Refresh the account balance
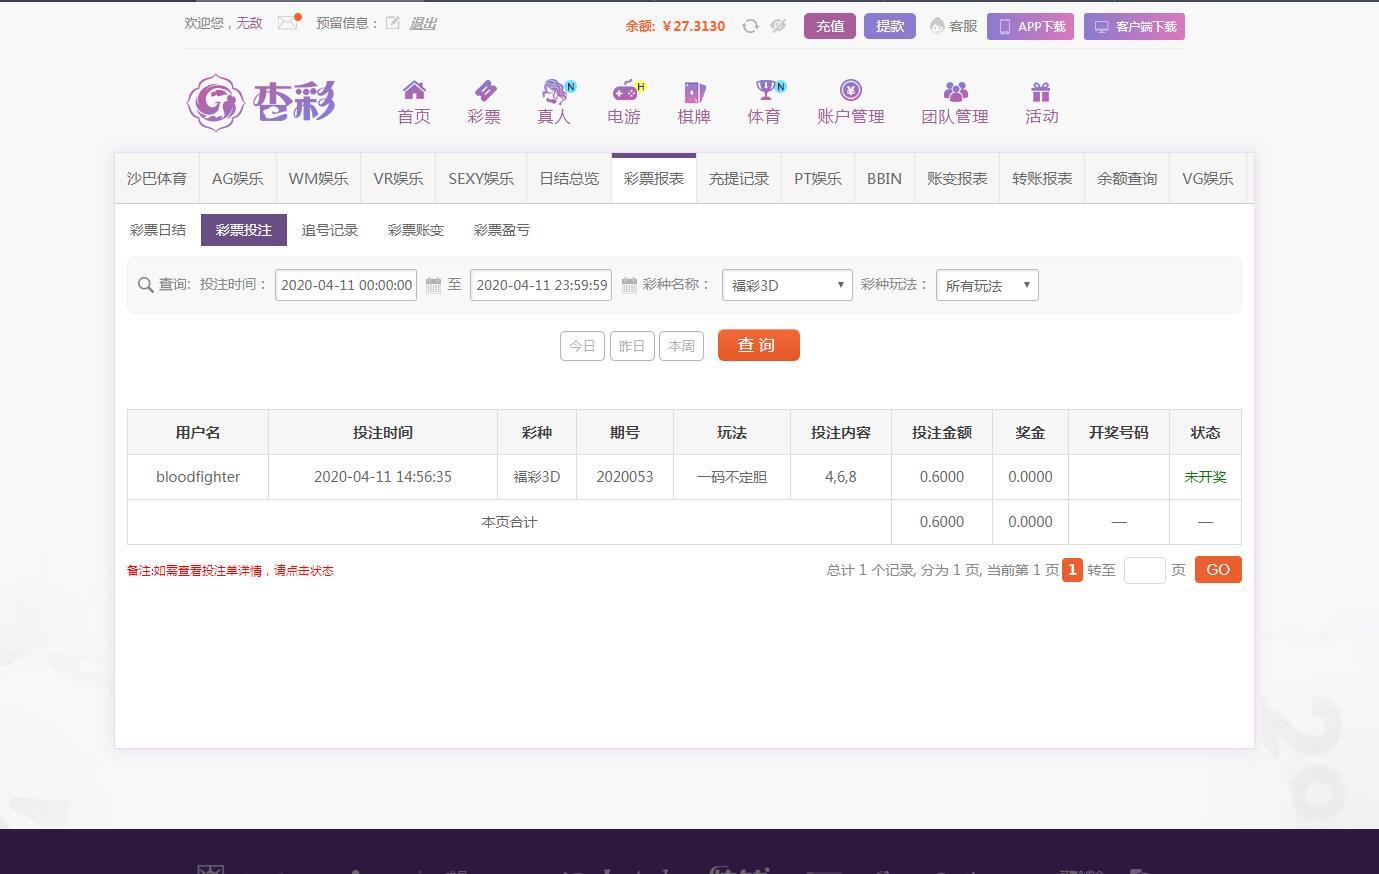This screenshot has width=1379, height=874. (750, 26)
